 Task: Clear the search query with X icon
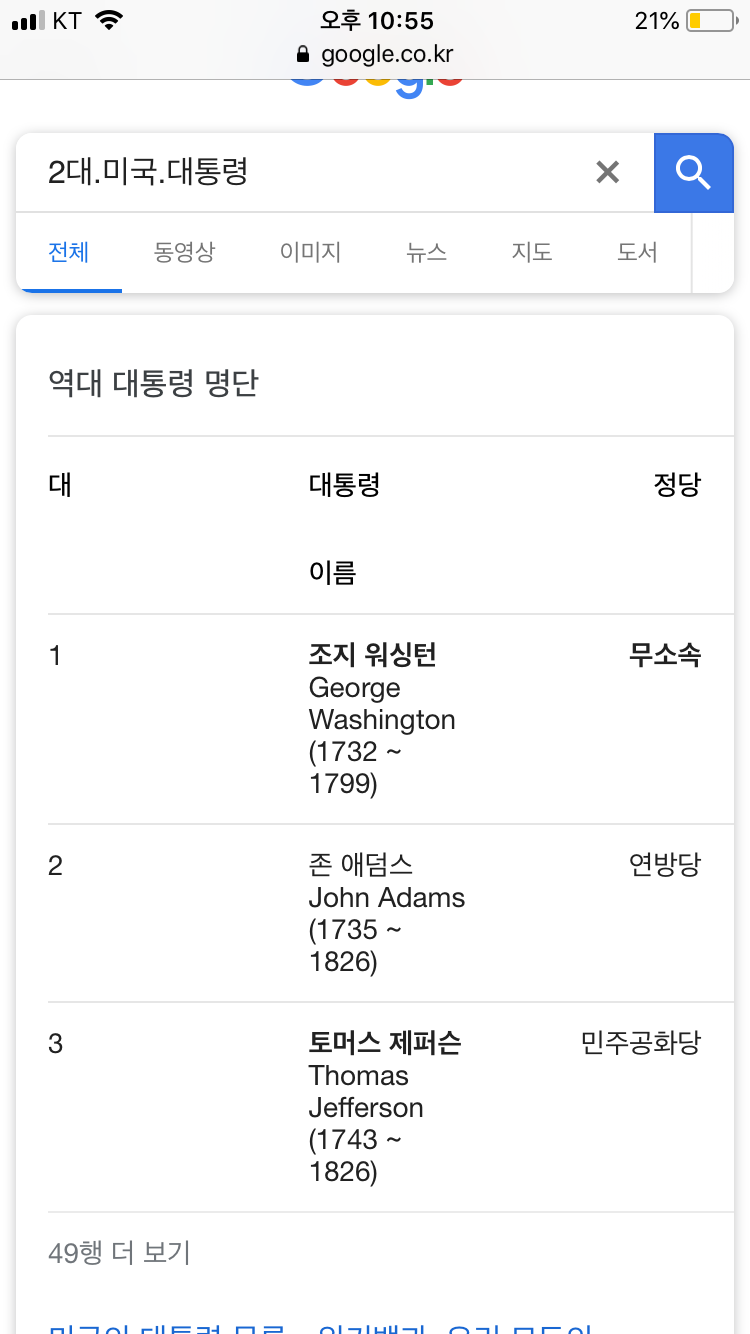[x=607, y=173]
